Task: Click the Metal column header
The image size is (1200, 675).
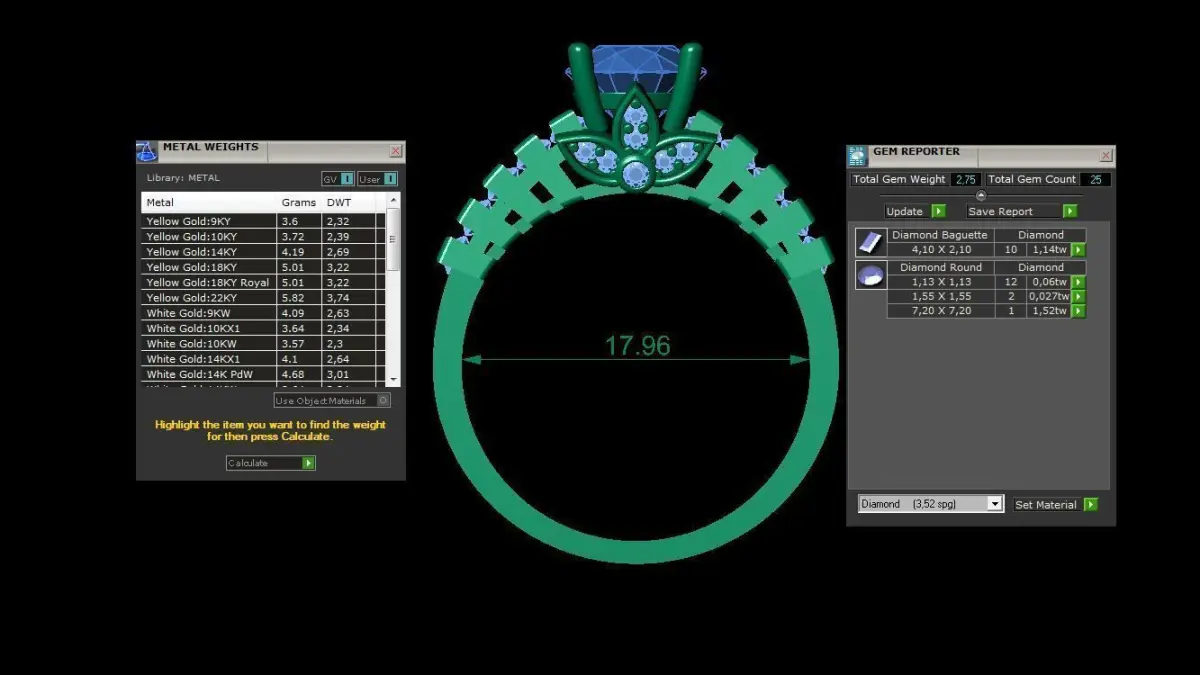Action: click(x=209, y=202)
